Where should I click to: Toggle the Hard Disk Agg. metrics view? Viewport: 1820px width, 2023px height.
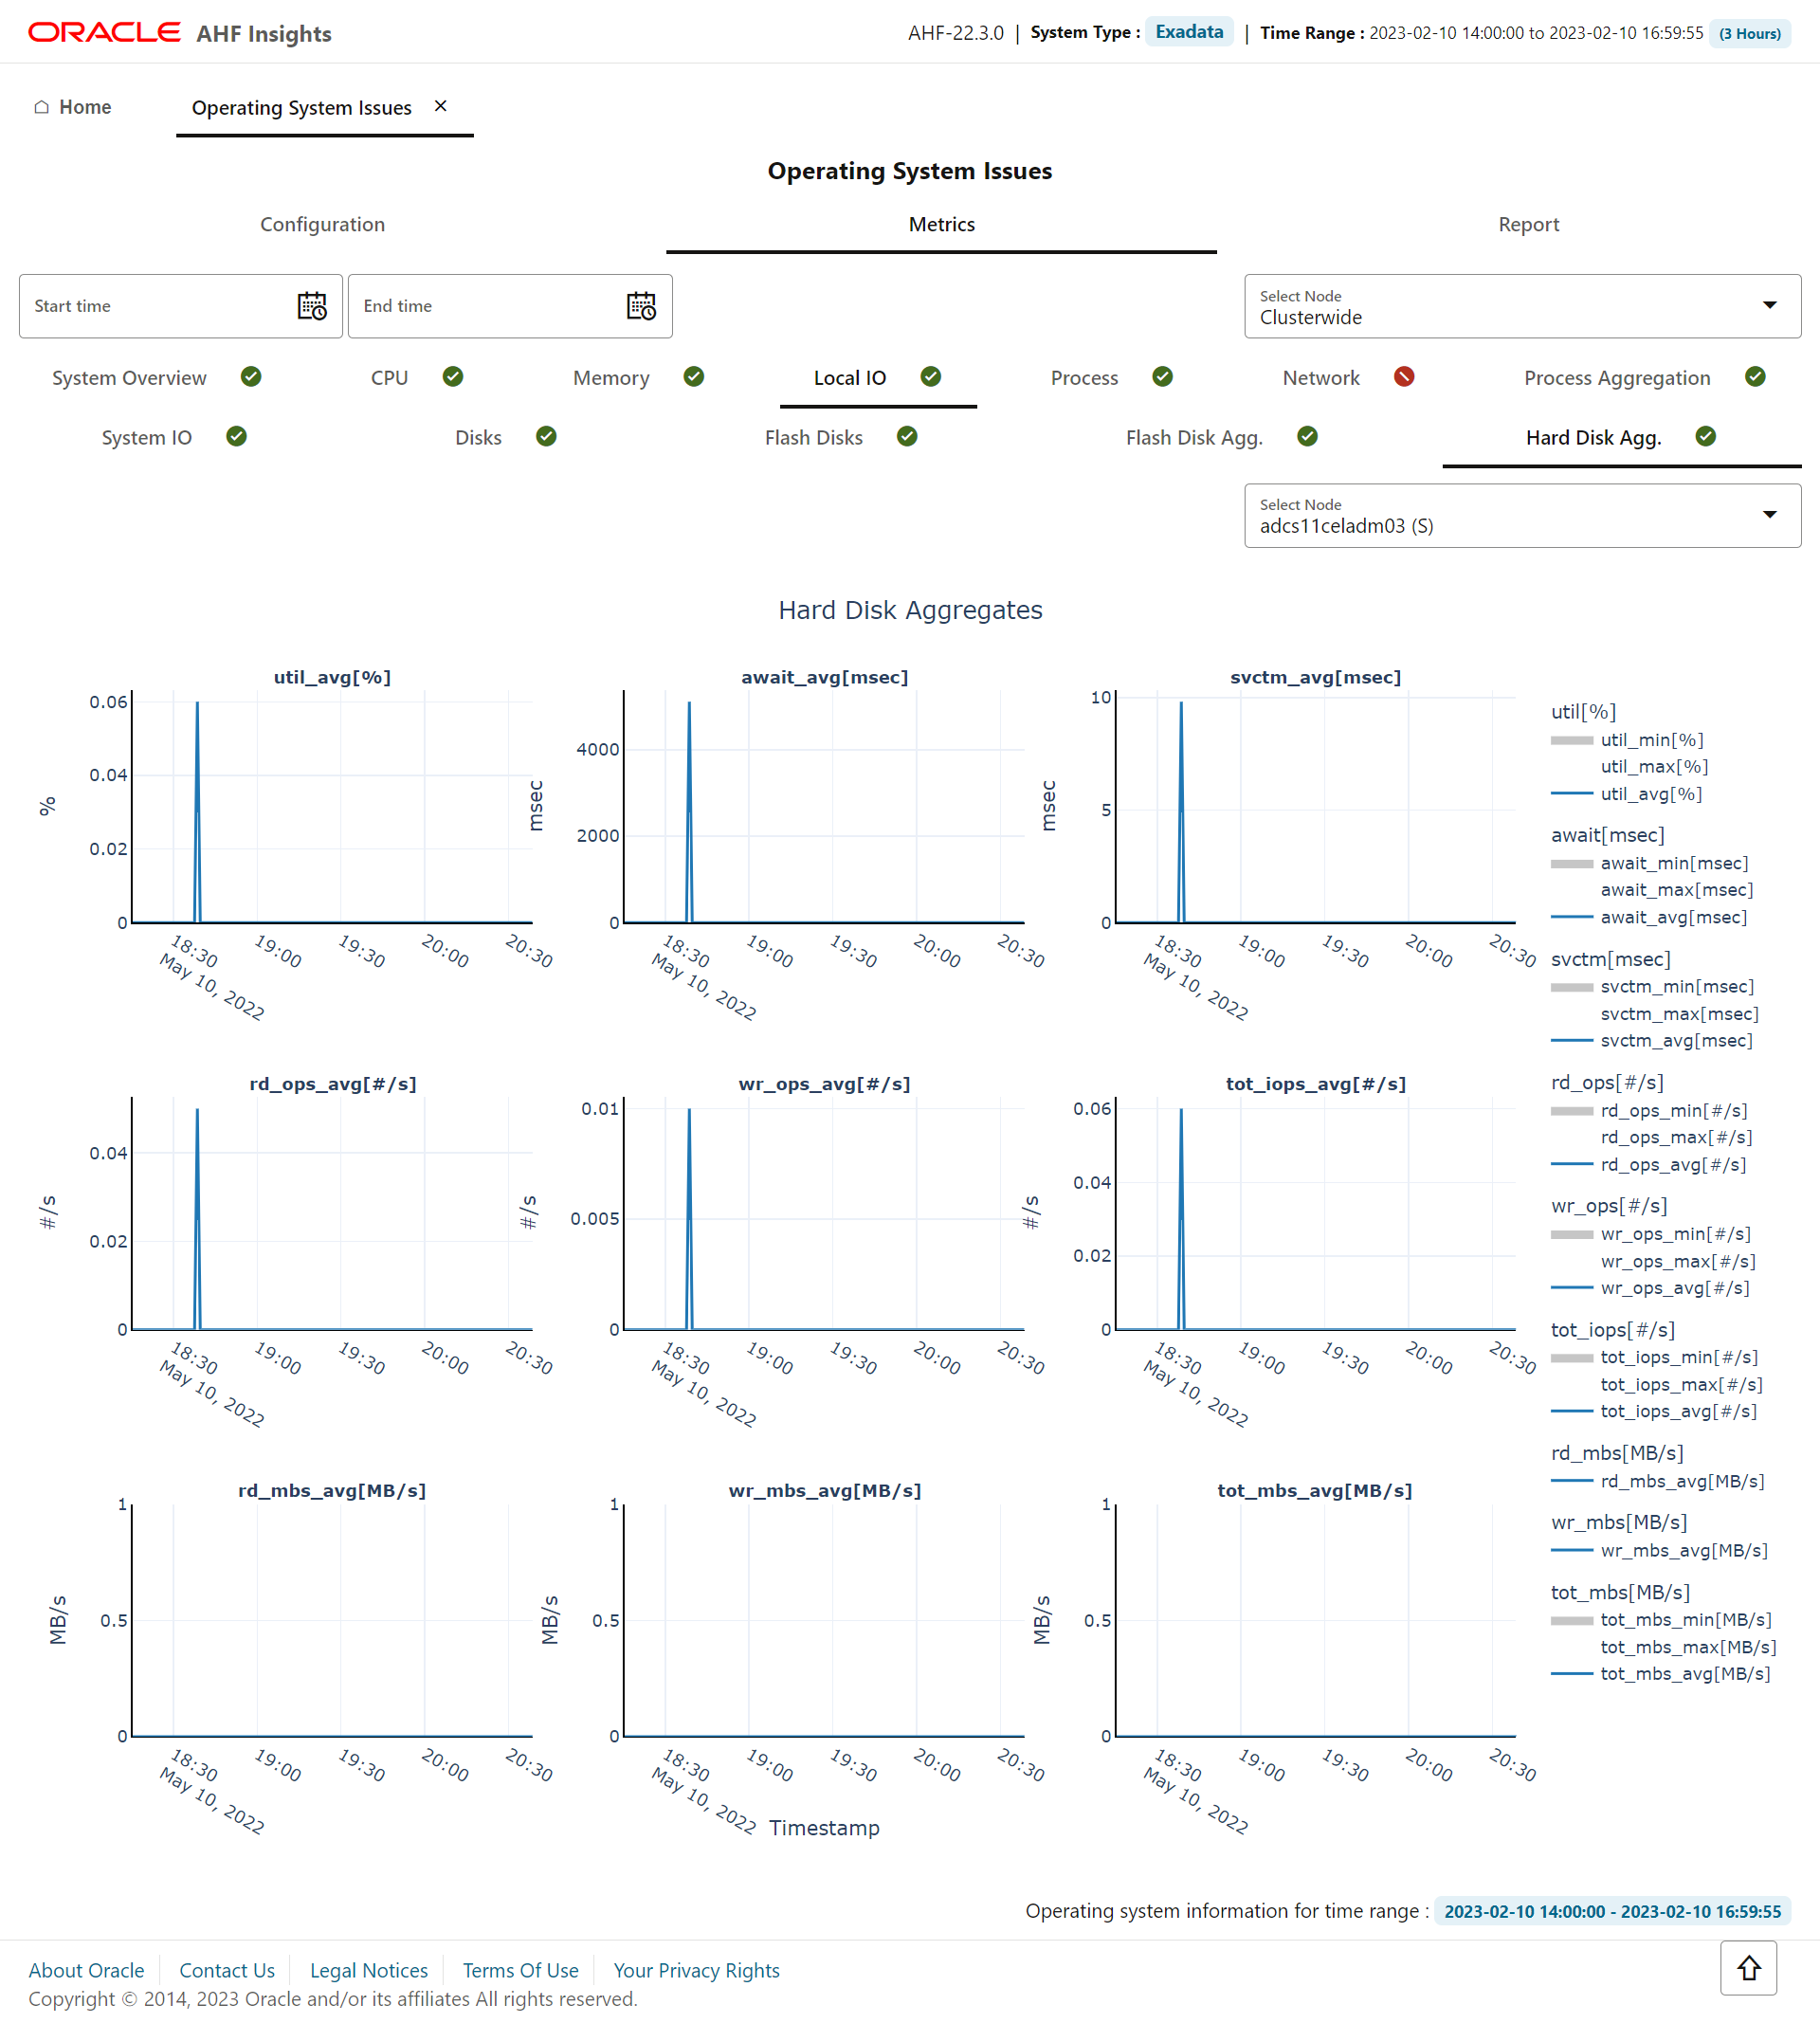pos(1588,435)
